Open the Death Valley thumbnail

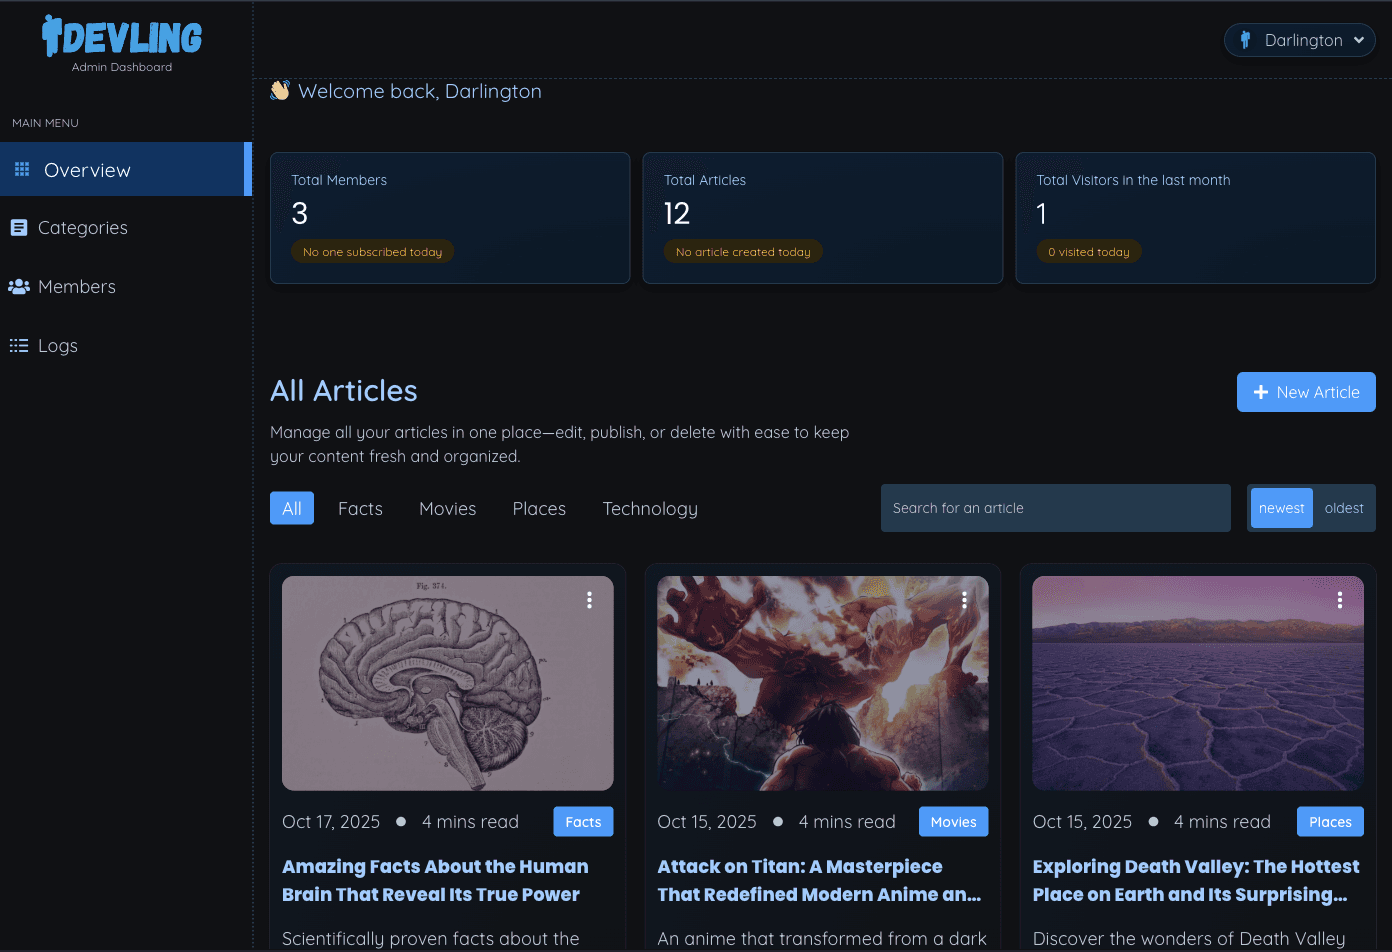coord(1198,683)
